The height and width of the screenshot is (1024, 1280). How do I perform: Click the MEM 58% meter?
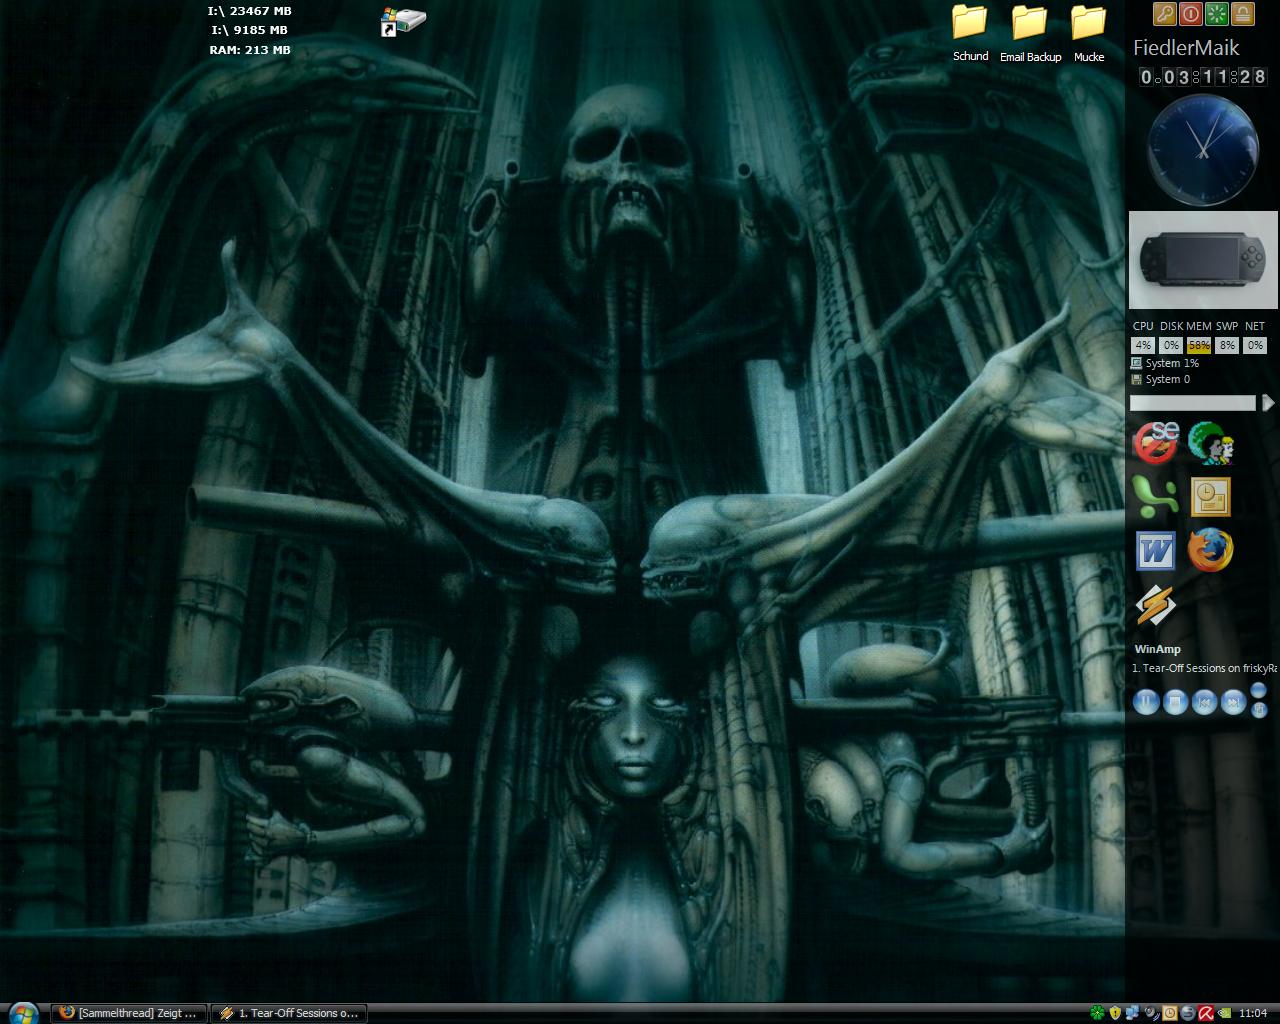pos(1199,345)
